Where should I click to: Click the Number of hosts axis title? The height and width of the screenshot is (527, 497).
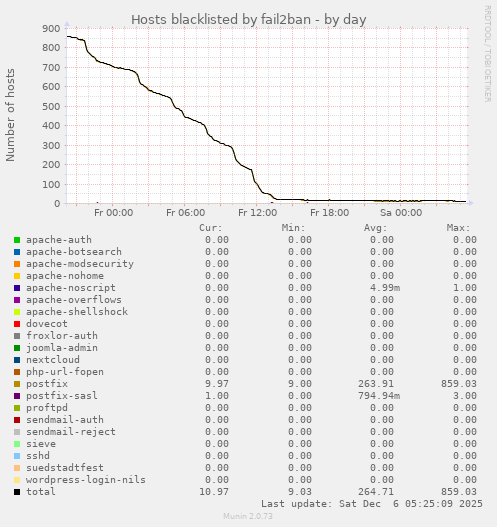10,115
